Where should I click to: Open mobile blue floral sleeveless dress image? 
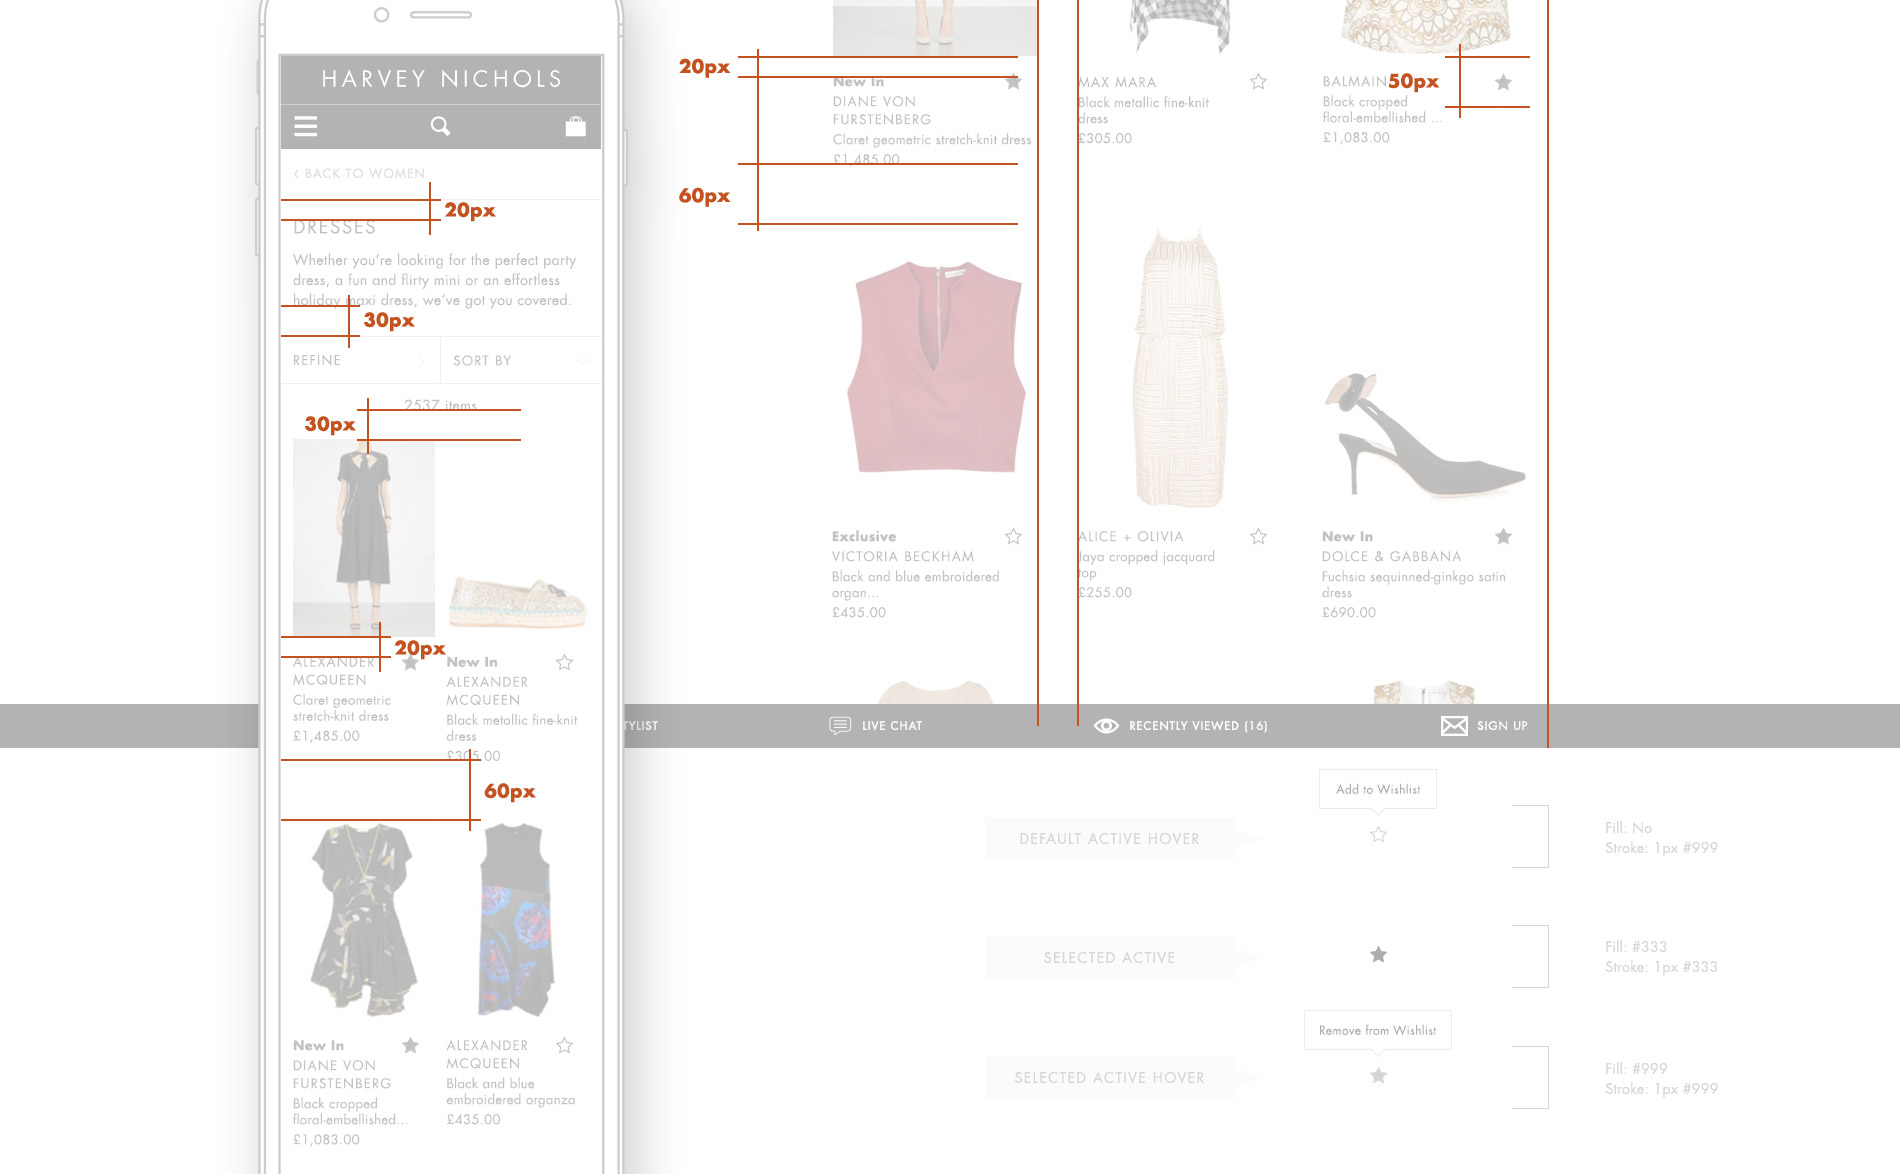pos(515,920)
